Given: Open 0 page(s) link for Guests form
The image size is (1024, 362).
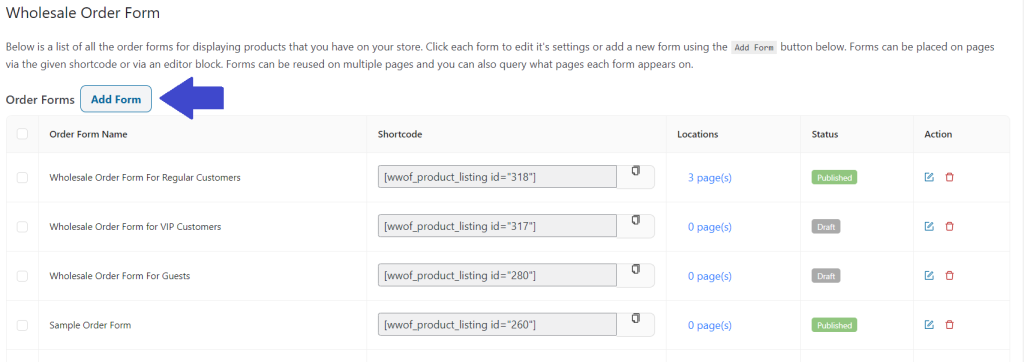Looking at the screenshot, I should [x=710, y=276].
